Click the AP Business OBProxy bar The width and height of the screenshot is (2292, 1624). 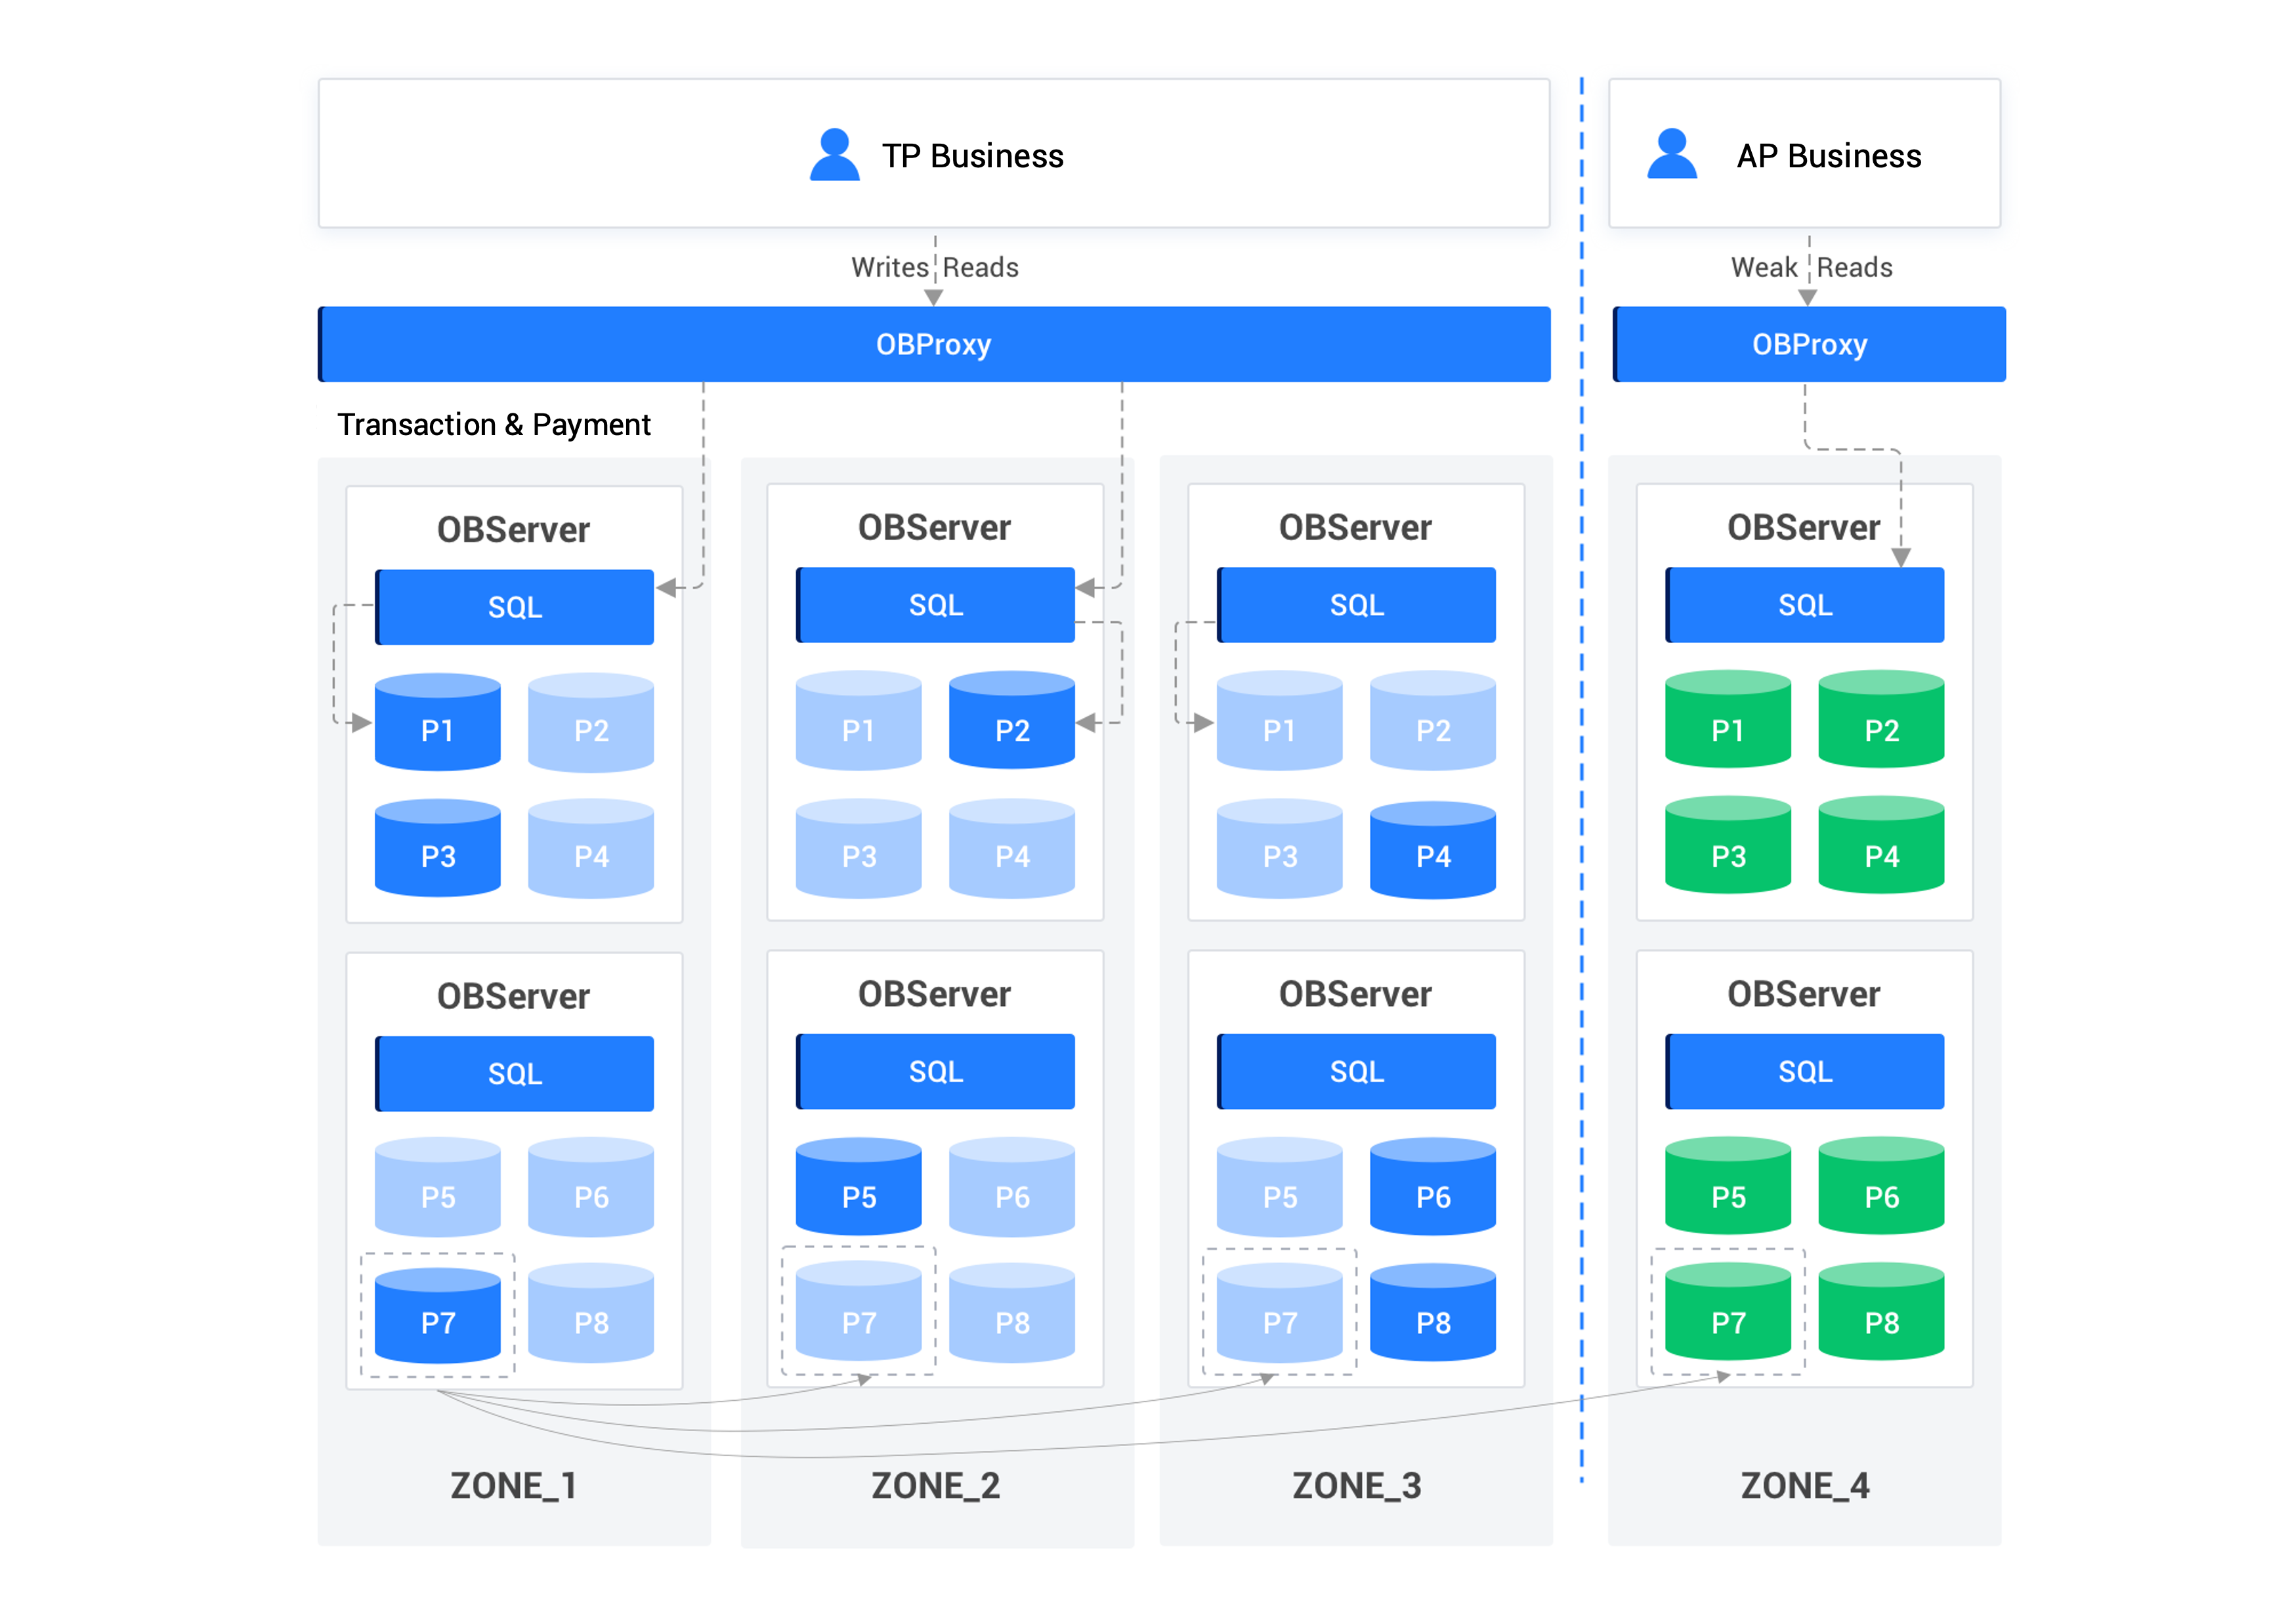pyautogui.click(x=1808, y=344)
